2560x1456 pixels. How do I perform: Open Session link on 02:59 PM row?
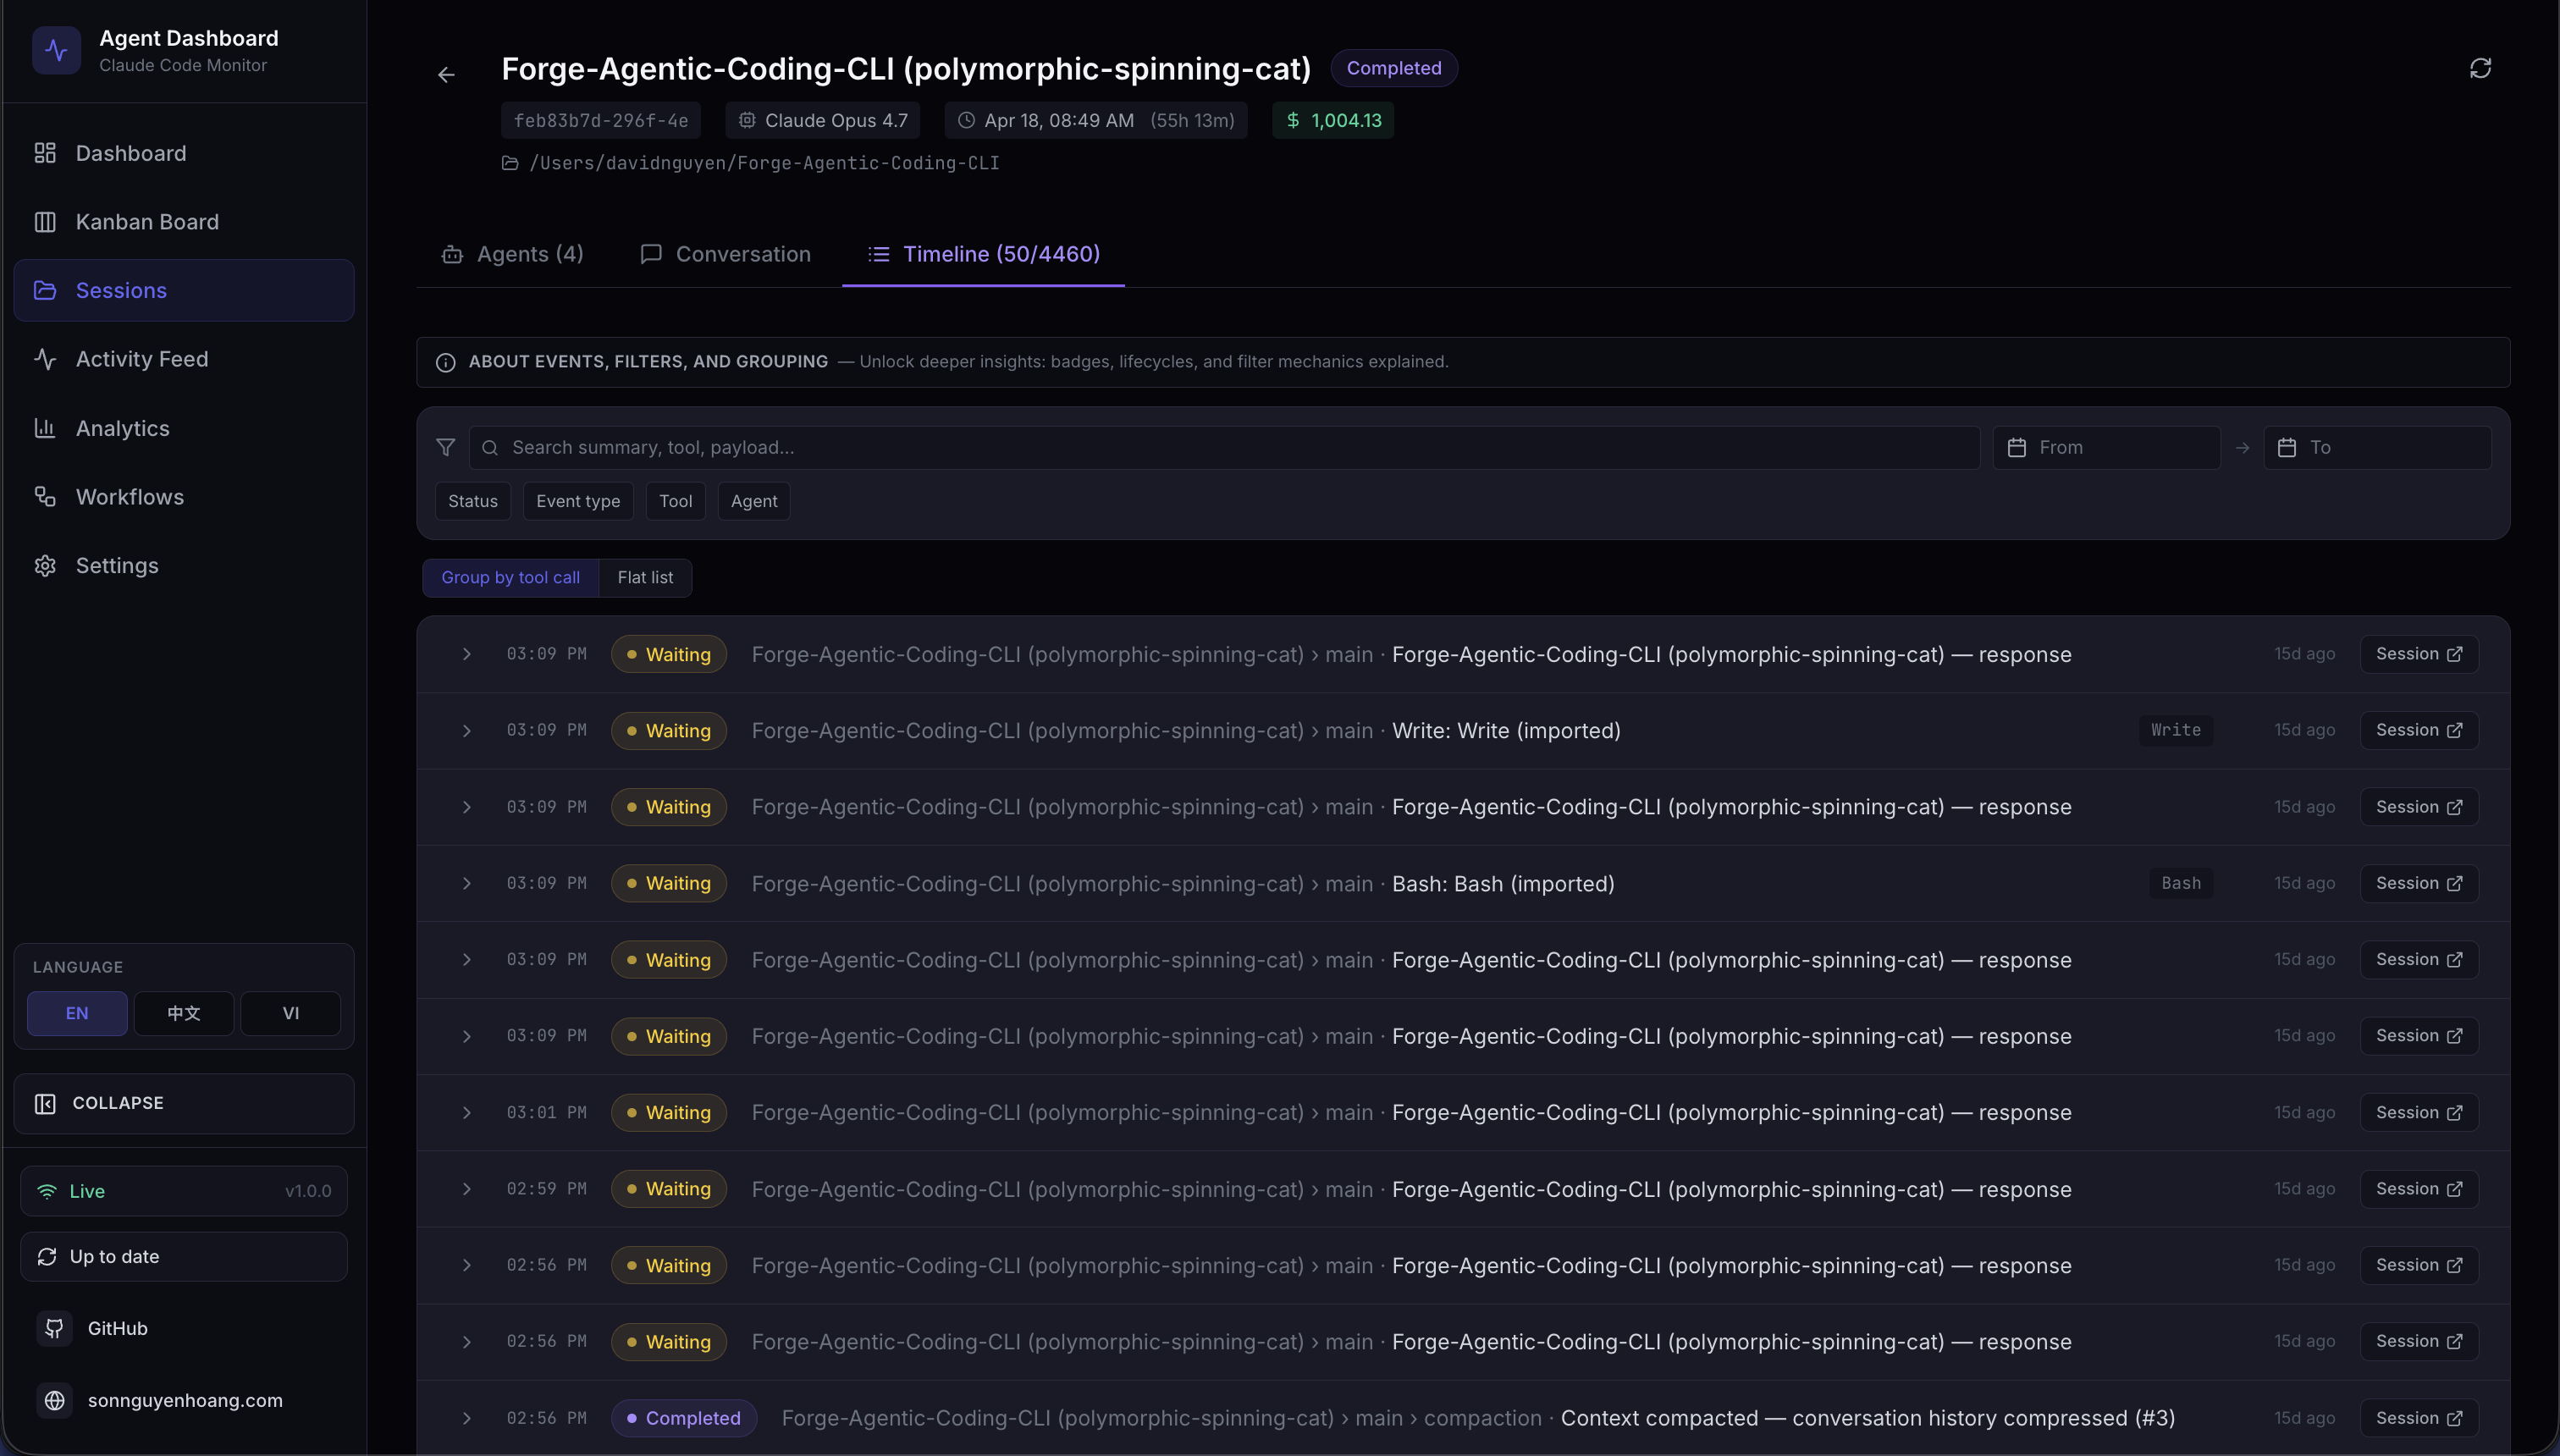[2419, 1188]
